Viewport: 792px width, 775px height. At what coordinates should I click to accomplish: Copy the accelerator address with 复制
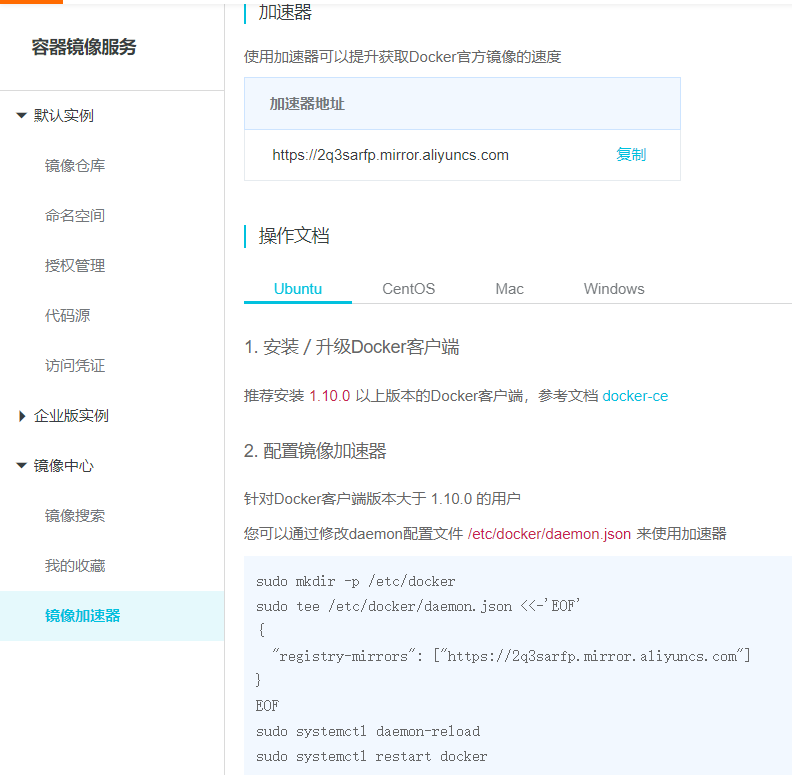coord(631,155)
